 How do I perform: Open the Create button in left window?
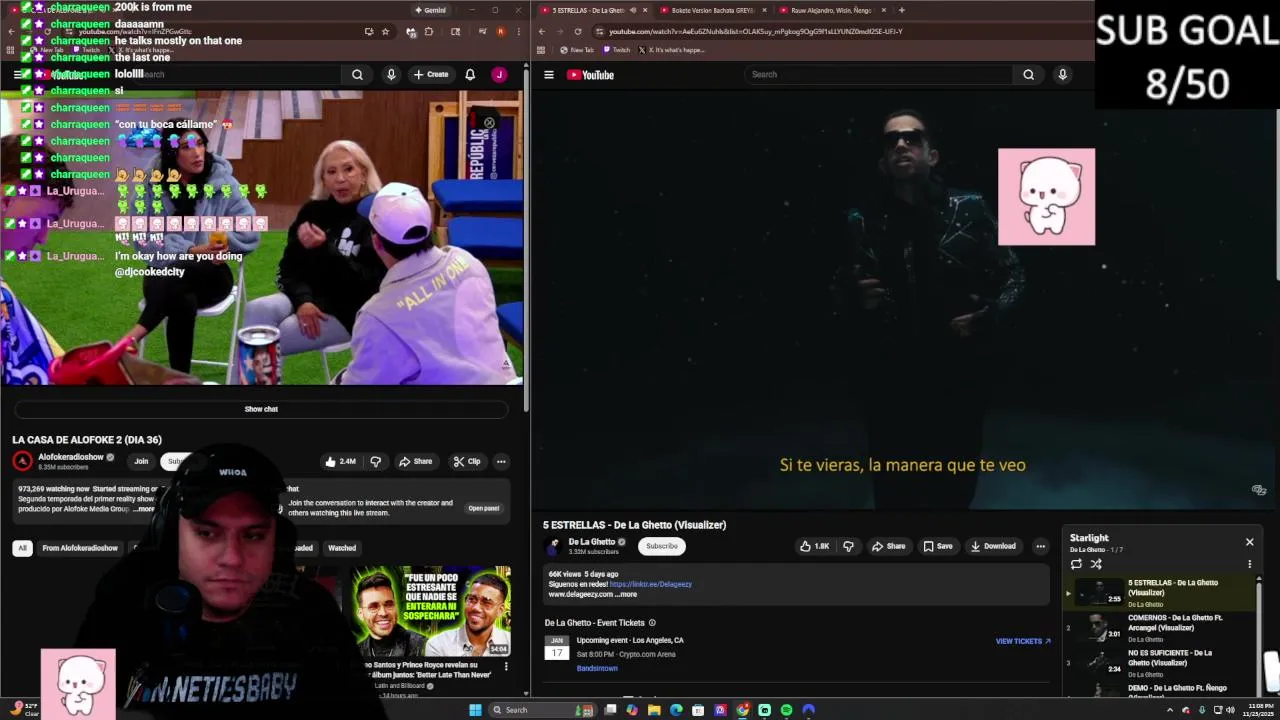click(431, 74)
